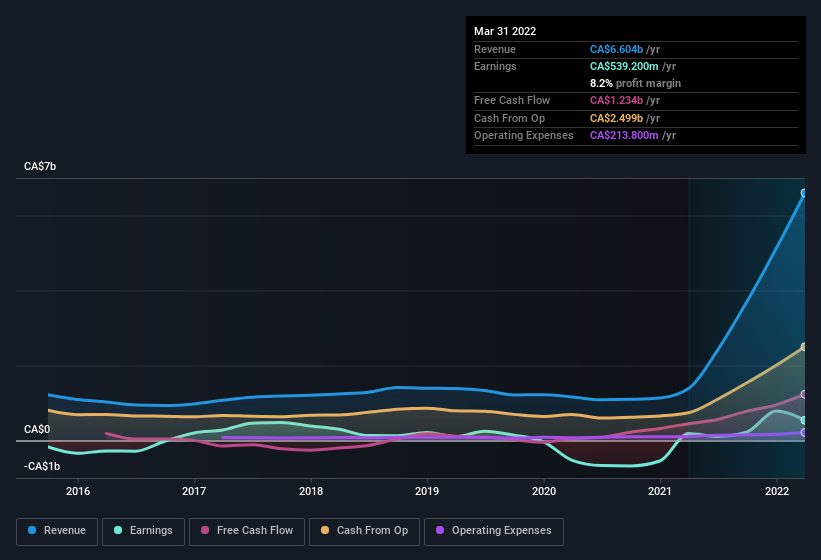
Task: Click the Cash From Op label in tooltip
Action: tap(509, 118)
